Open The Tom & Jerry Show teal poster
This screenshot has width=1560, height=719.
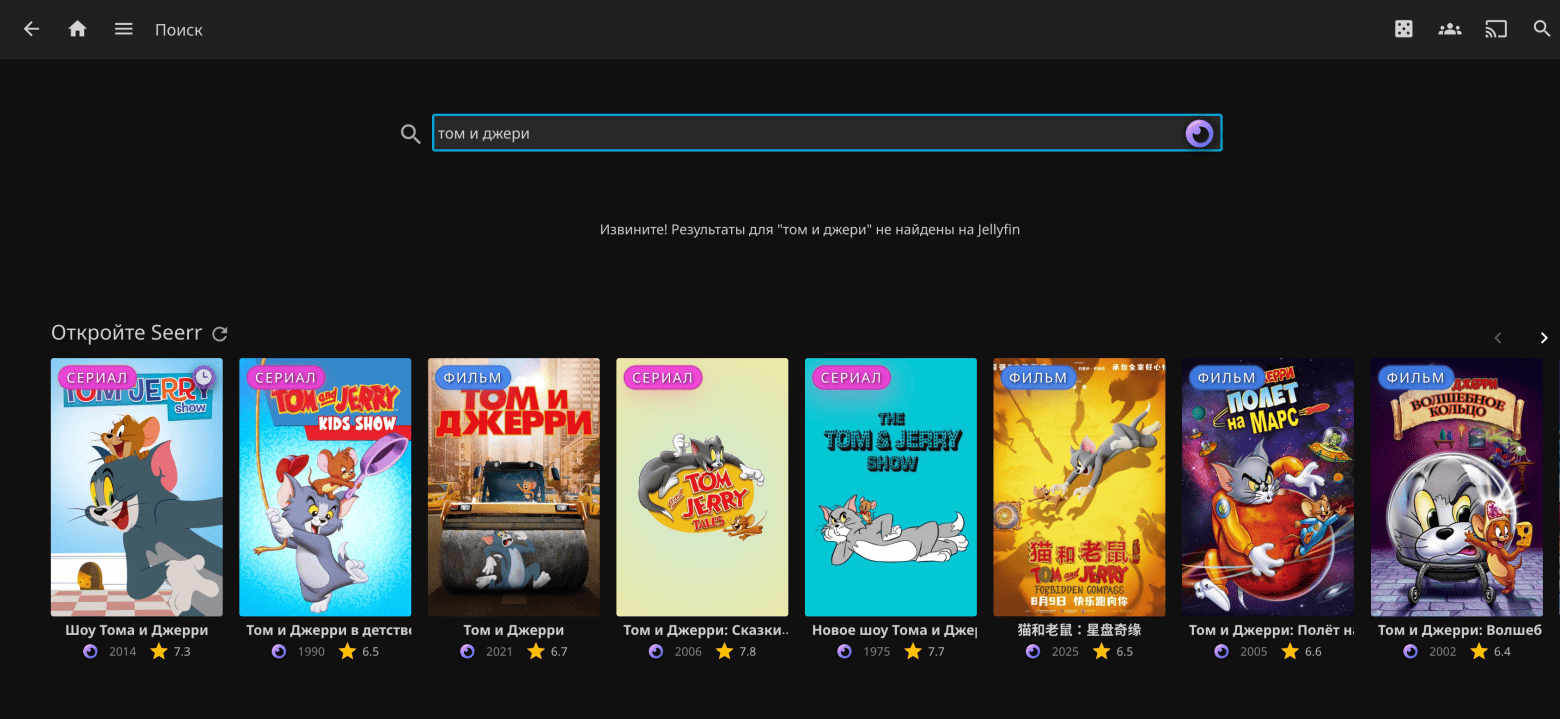pyautogui.click(x=891, y=487)
